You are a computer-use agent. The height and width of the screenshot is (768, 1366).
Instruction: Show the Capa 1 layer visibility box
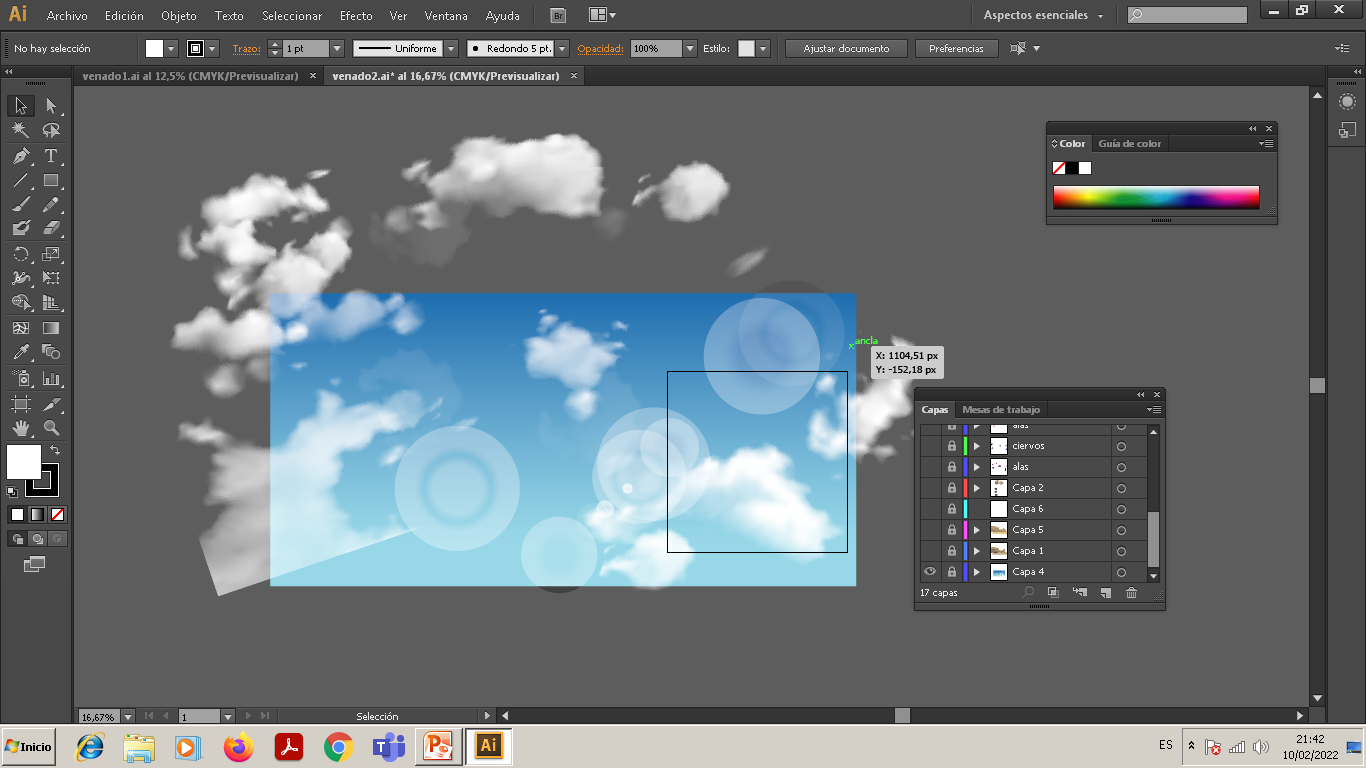pos(930,551)
